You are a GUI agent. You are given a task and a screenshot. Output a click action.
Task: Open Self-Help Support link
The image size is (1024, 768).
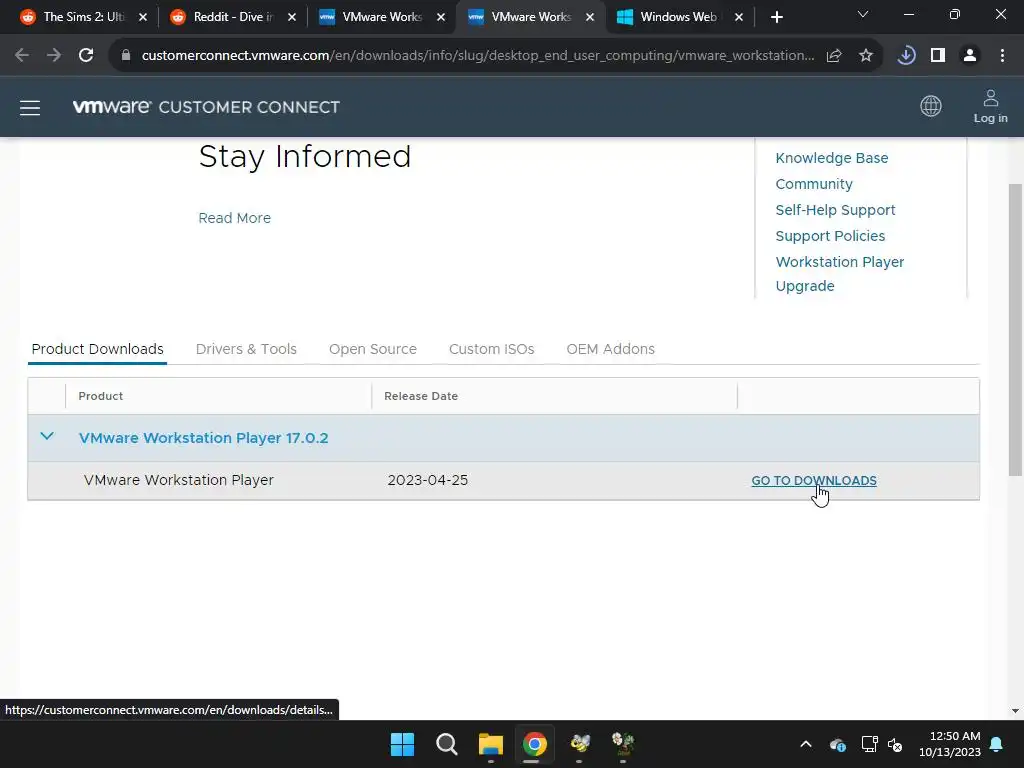point(835,210)
